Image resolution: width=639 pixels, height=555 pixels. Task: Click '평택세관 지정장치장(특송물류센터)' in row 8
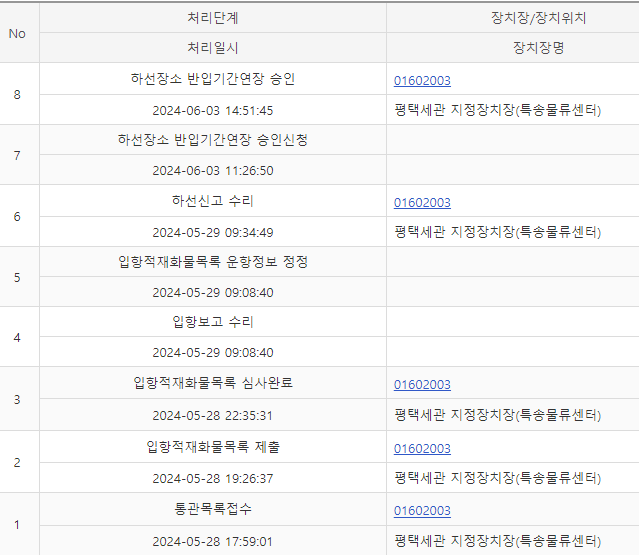coord(498,110)
